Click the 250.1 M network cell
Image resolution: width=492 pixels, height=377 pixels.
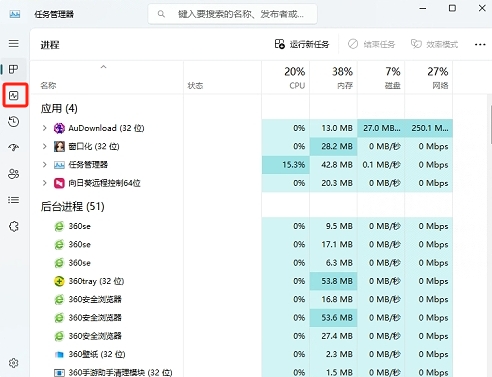(429, 128)
